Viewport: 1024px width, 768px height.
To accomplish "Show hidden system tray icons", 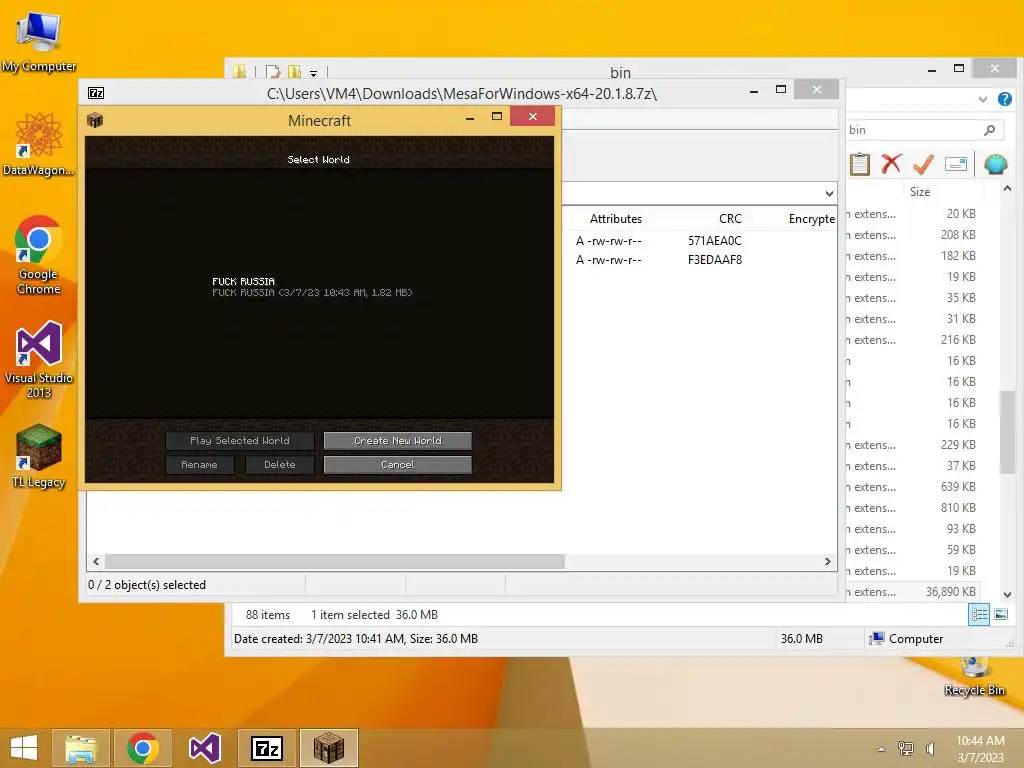I will click(881, 749).
